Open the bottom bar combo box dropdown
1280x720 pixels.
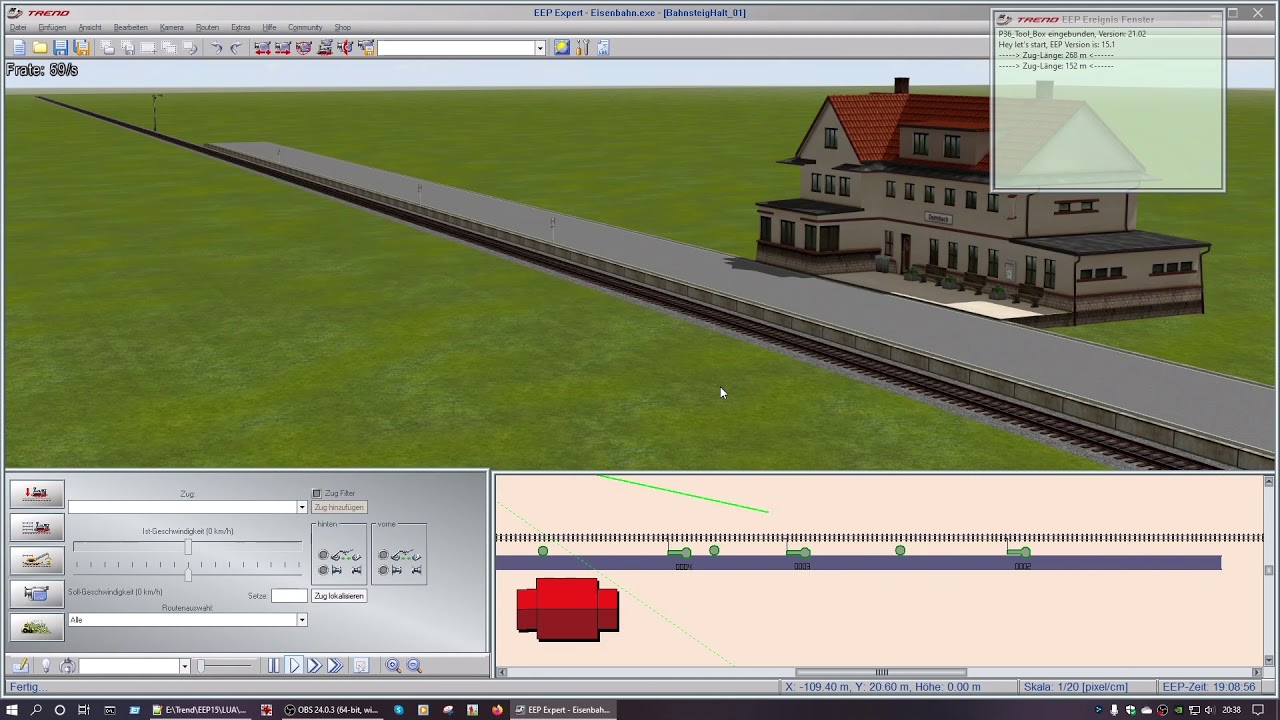click(x=184, y=666)
